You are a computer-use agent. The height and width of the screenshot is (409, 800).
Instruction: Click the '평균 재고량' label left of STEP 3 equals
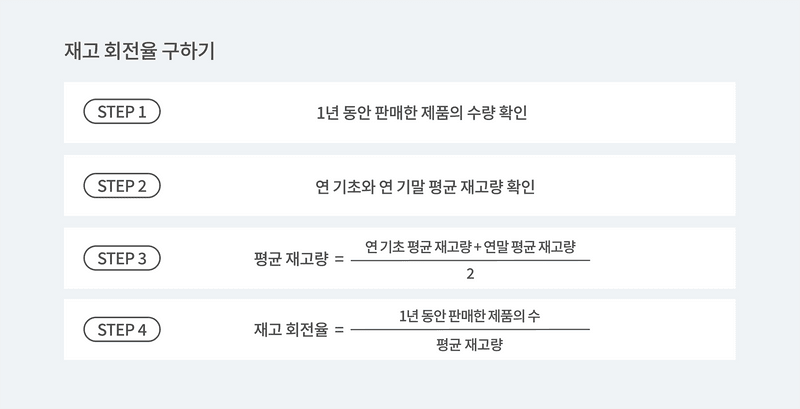(290, 259)
